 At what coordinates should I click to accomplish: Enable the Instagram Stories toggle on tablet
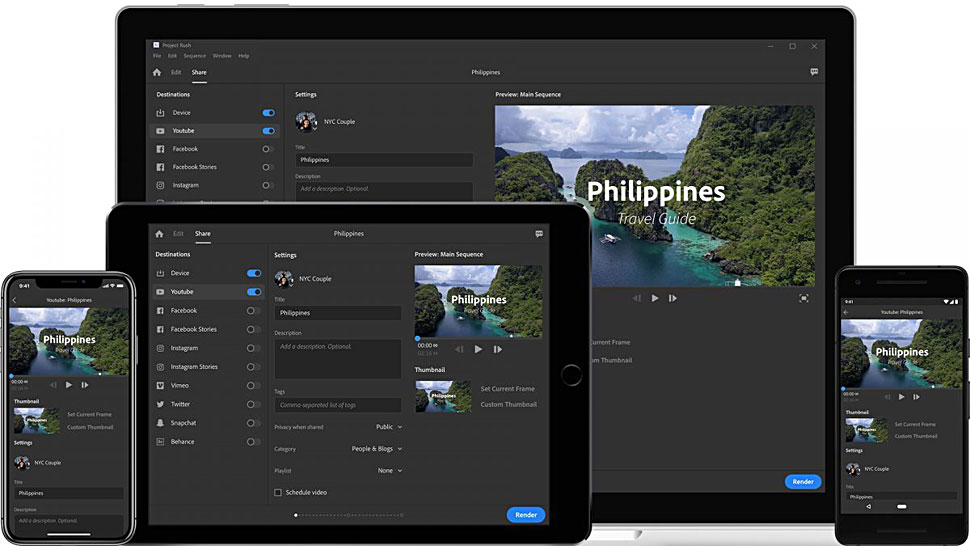(254, 367)
